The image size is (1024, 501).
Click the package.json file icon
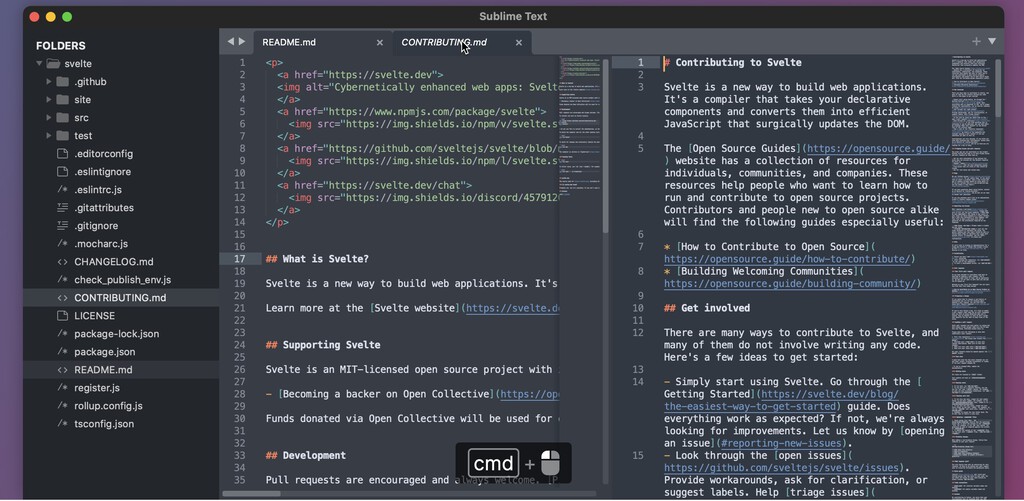coord(63,351)
